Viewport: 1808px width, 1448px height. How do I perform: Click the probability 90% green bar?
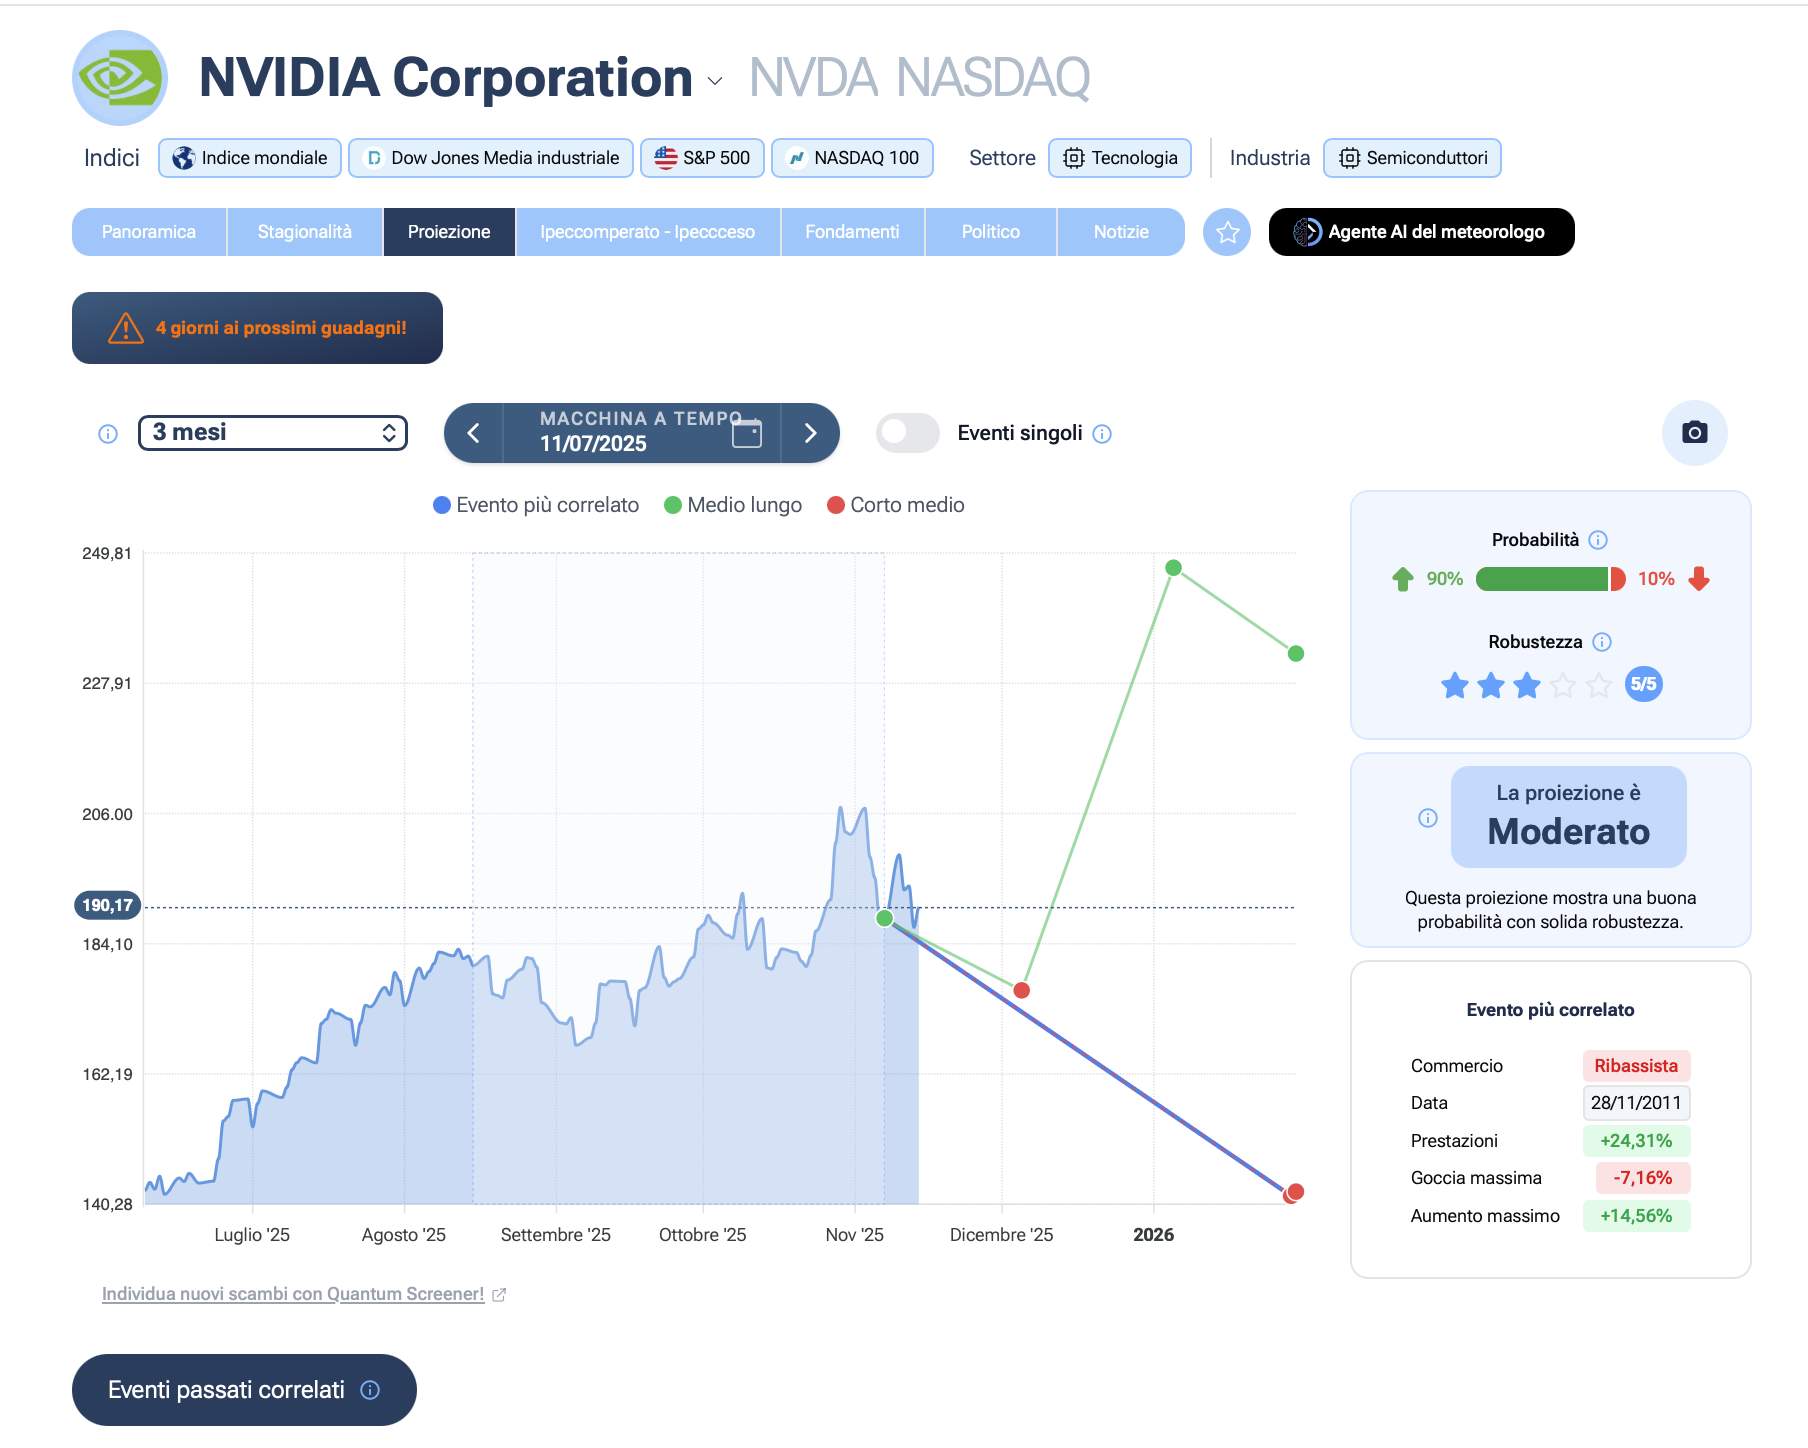click(1541, 579)
